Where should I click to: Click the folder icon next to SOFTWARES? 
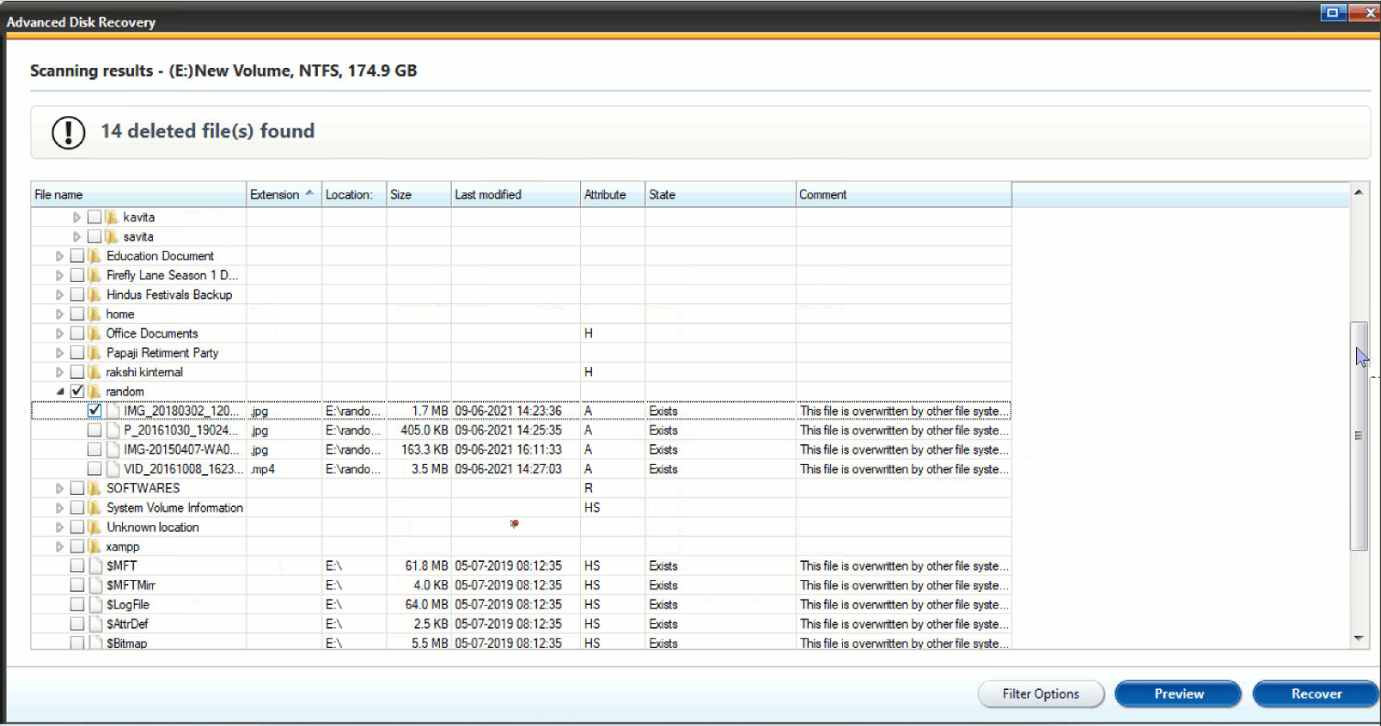(x=95, y=488)
